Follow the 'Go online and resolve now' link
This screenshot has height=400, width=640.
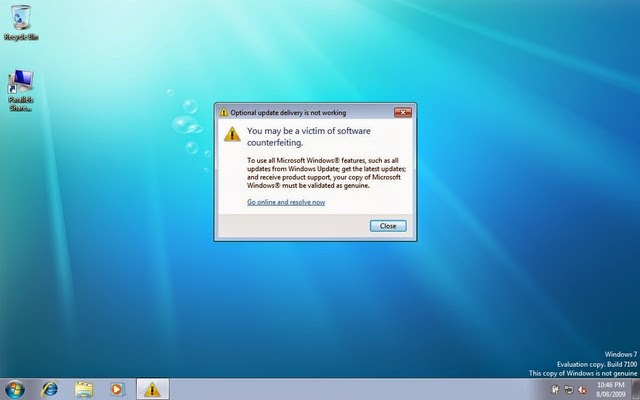click(286, 202)
